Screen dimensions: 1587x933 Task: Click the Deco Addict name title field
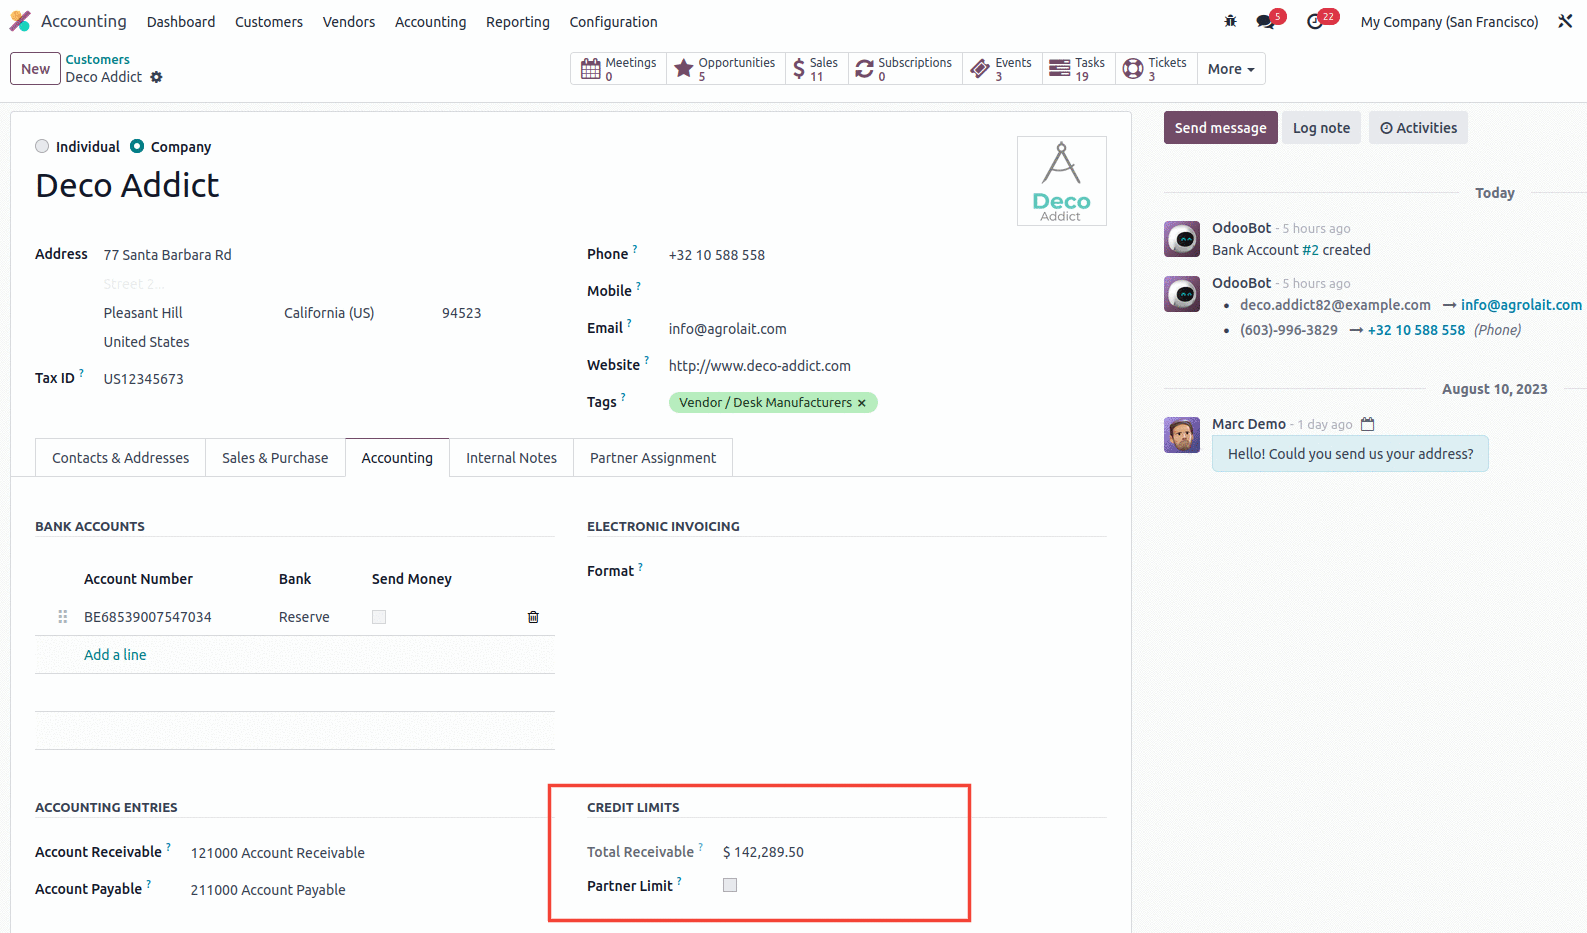tap(127, 186)
